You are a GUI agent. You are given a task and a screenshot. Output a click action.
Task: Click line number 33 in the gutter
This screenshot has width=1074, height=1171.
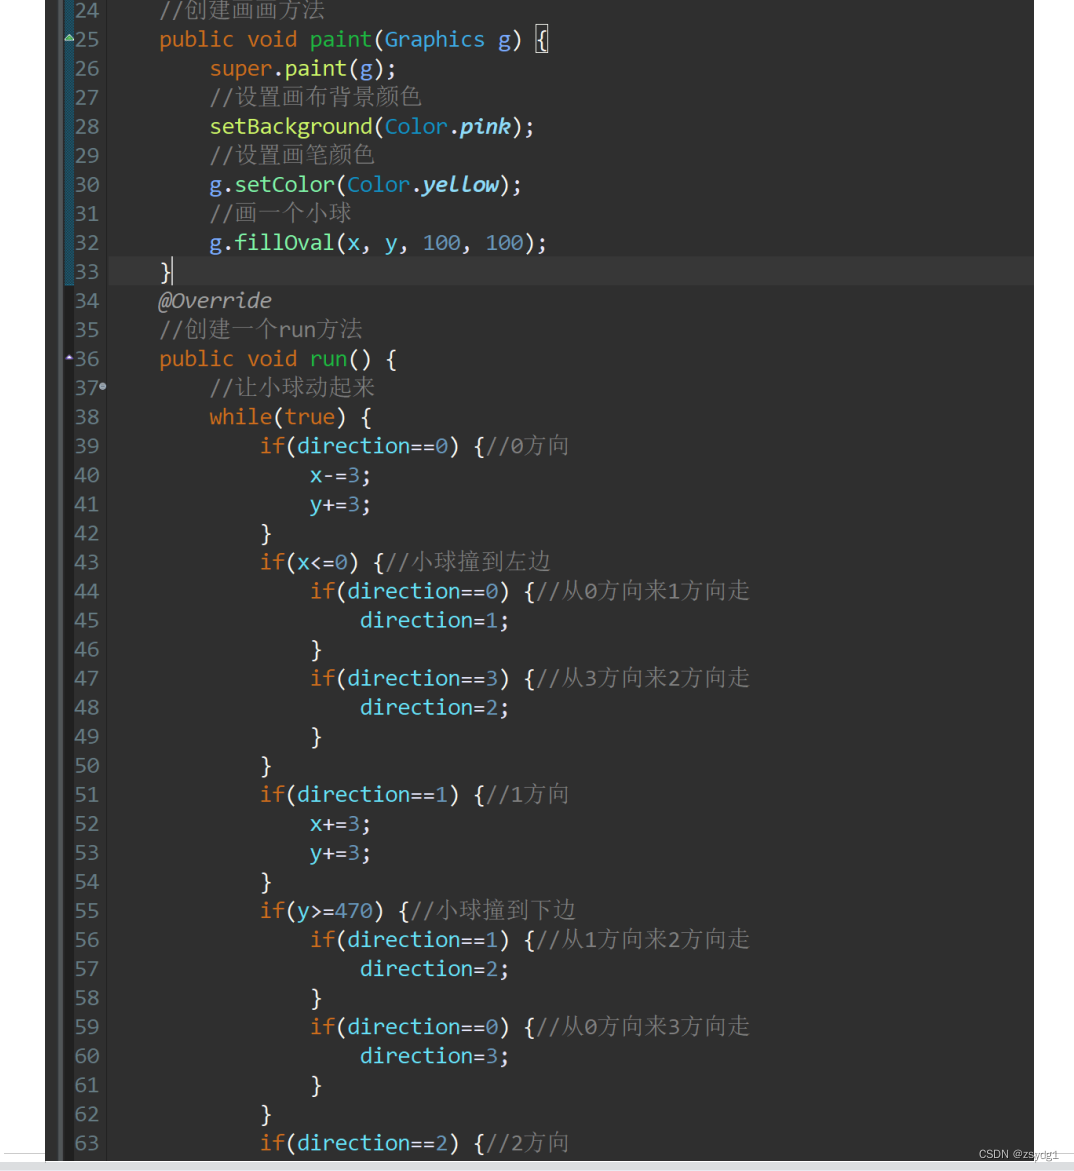pyautogui.click(x=86, y=271)
